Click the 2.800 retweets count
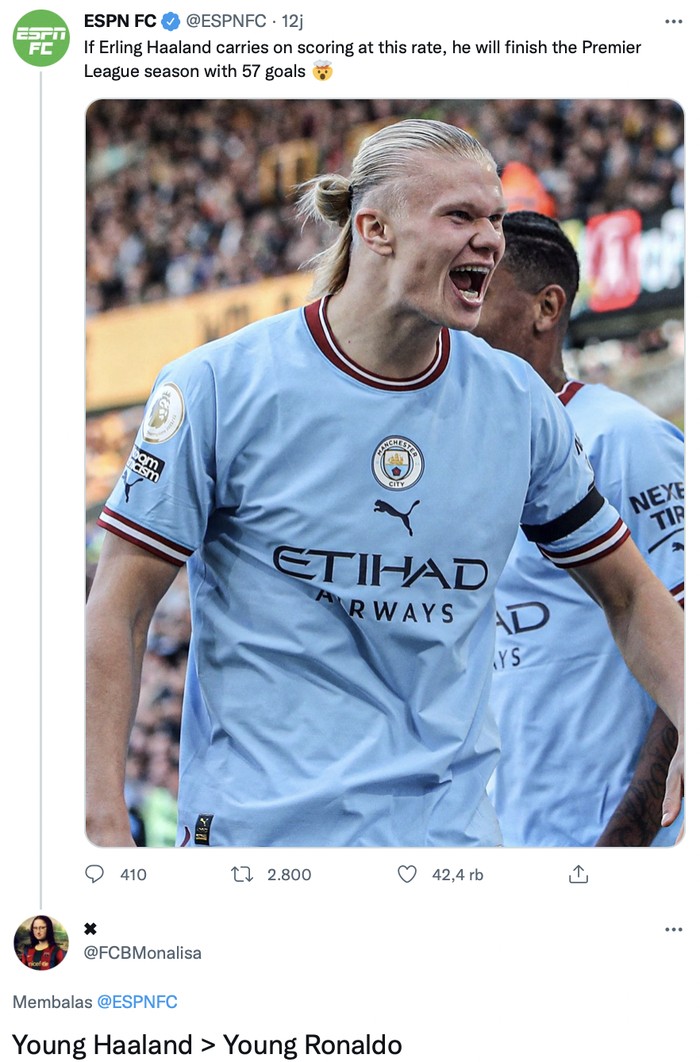Image resolution: width=700 pixels, height=1062 pixels. [x=289, y=874]
